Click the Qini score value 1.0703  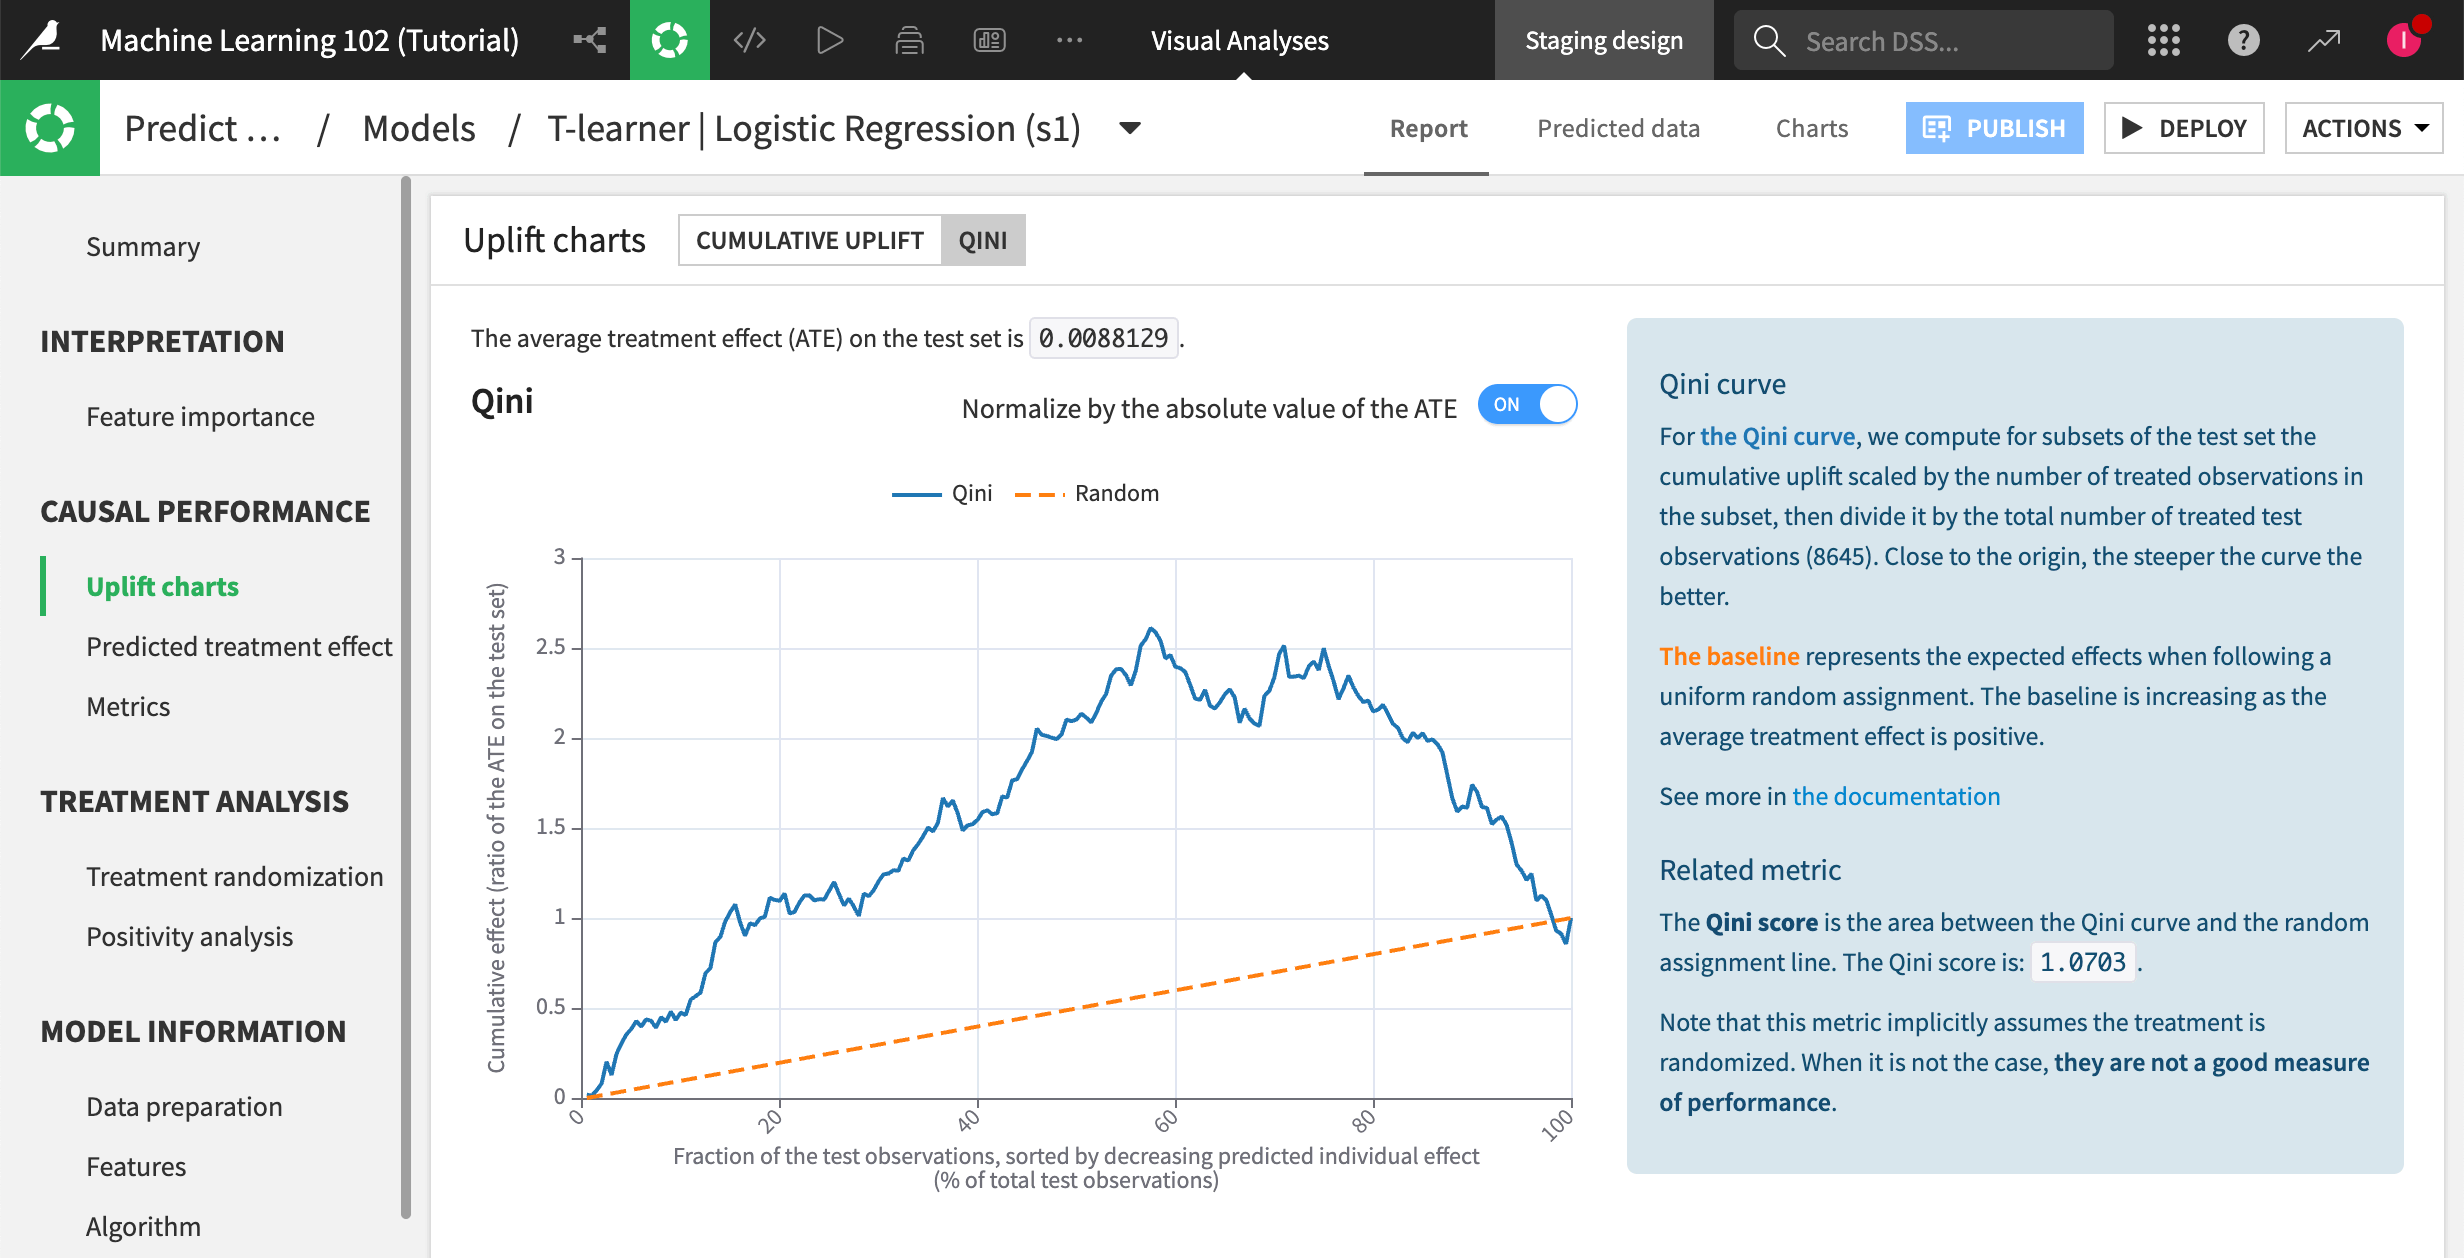point(2083,962)
